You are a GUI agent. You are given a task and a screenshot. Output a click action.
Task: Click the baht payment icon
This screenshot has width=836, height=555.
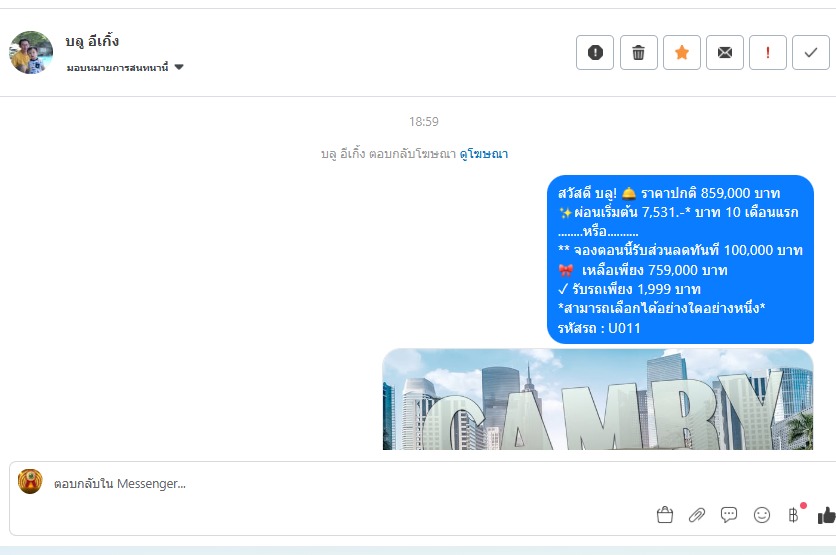click(x=793, y=514)
